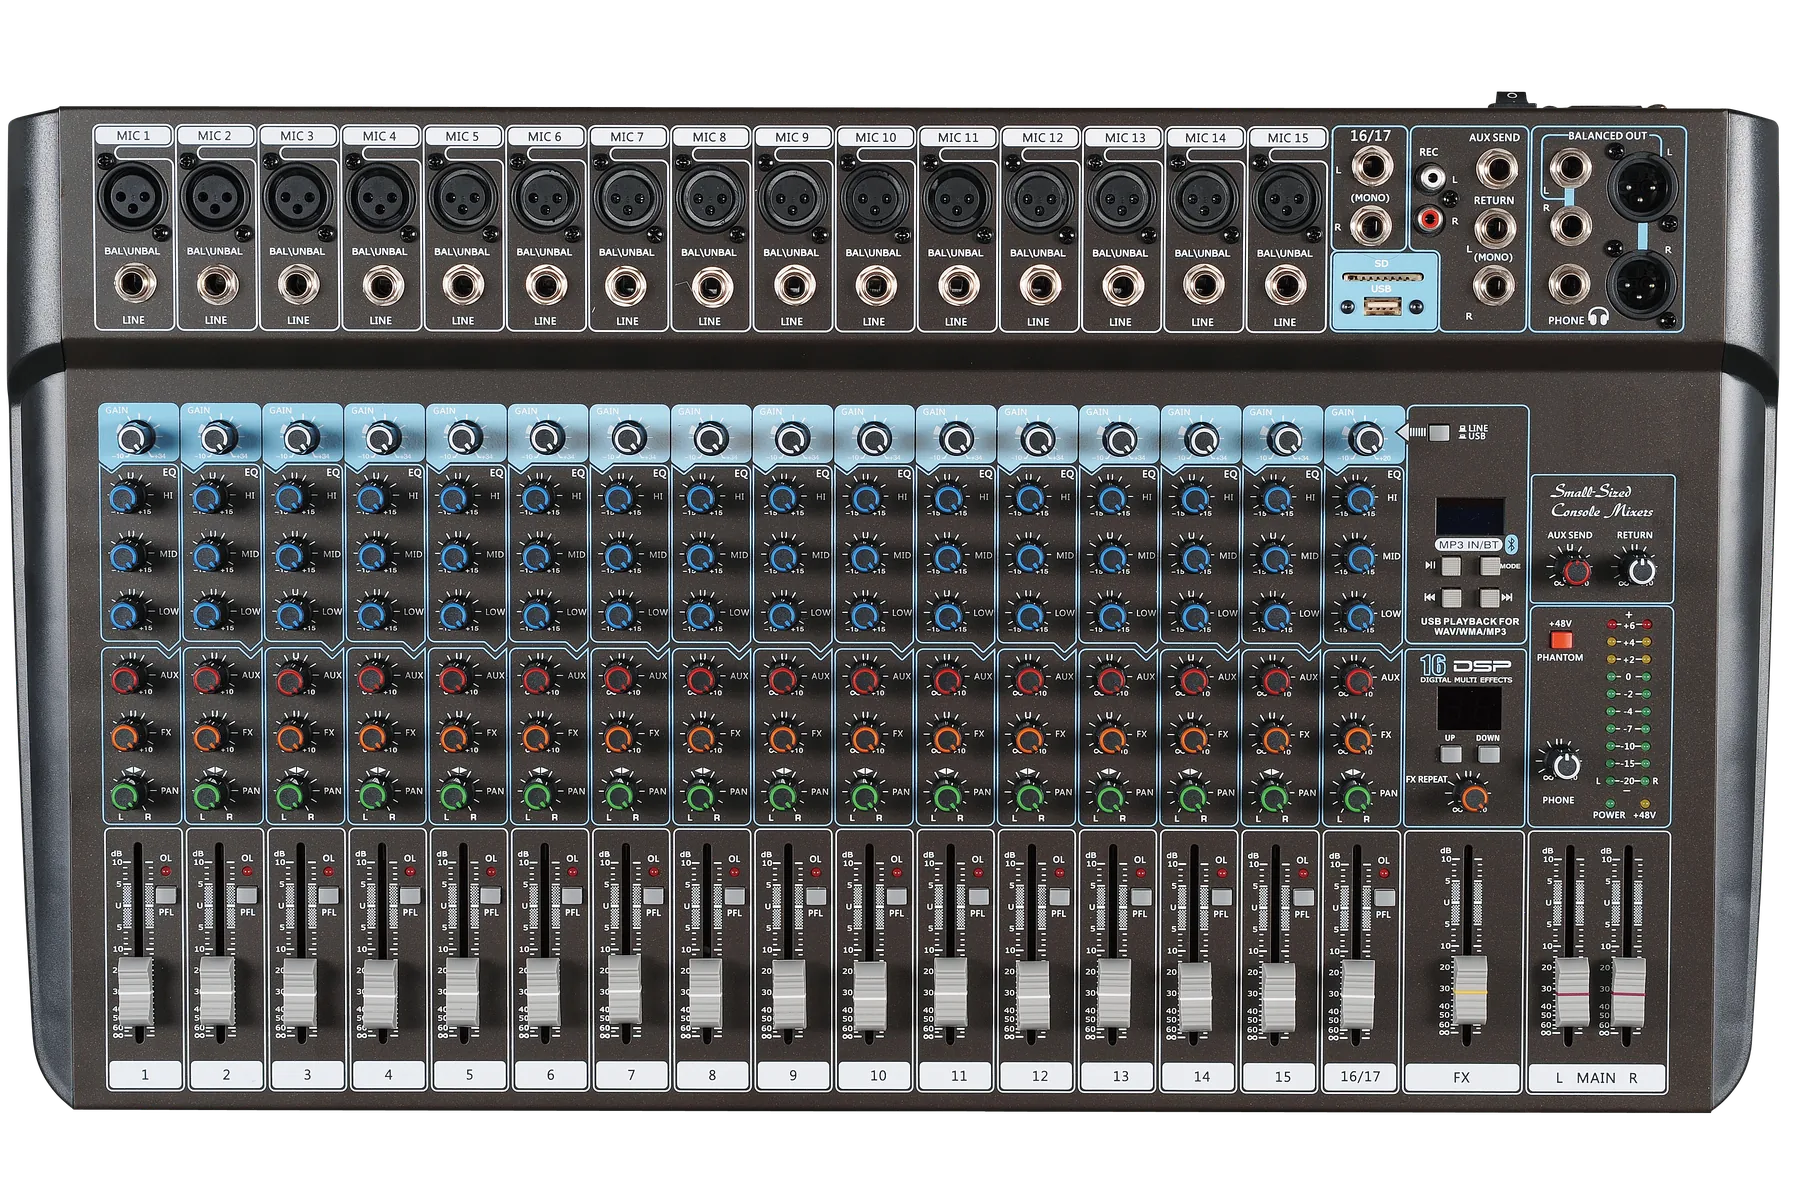Click the balanced out L quarter-inch jack
1800x1198 pixels.
1570,168
